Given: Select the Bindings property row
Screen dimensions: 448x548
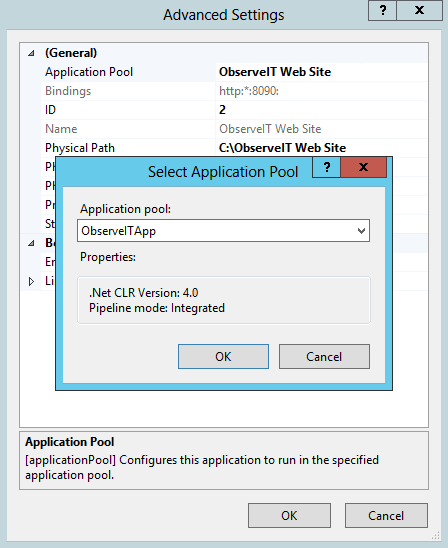Looking at the screenshot, I should coord(234,91).
